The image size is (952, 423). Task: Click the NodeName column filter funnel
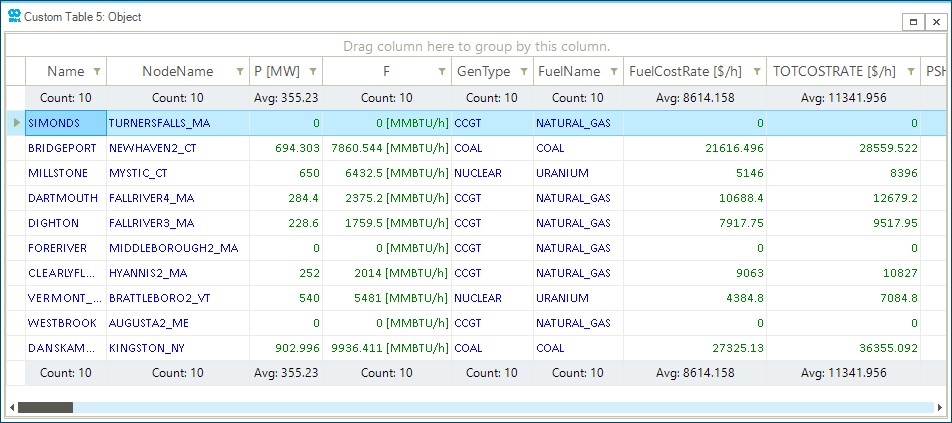[x=239, y=72]
